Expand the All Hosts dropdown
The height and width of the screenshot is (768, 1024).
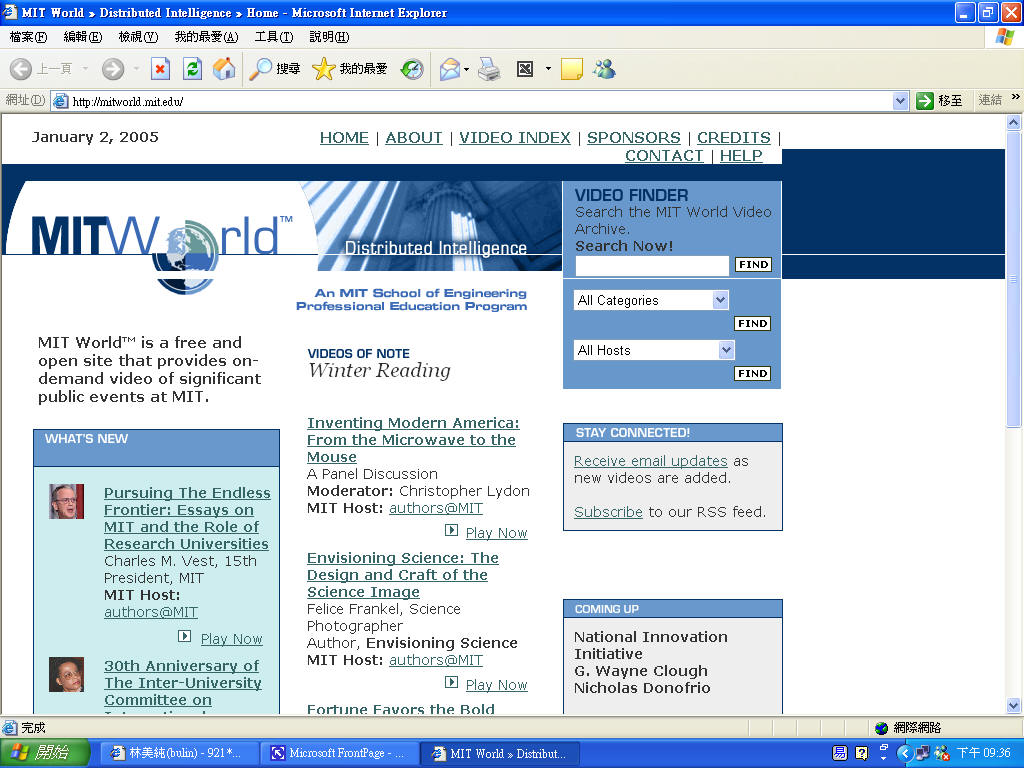[726, 350]
